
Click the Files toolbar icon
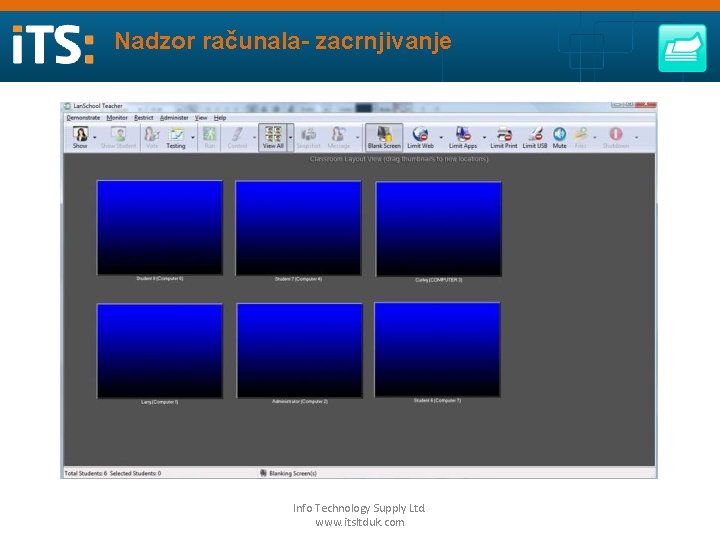pyautogui.click(x=580, y=137)
